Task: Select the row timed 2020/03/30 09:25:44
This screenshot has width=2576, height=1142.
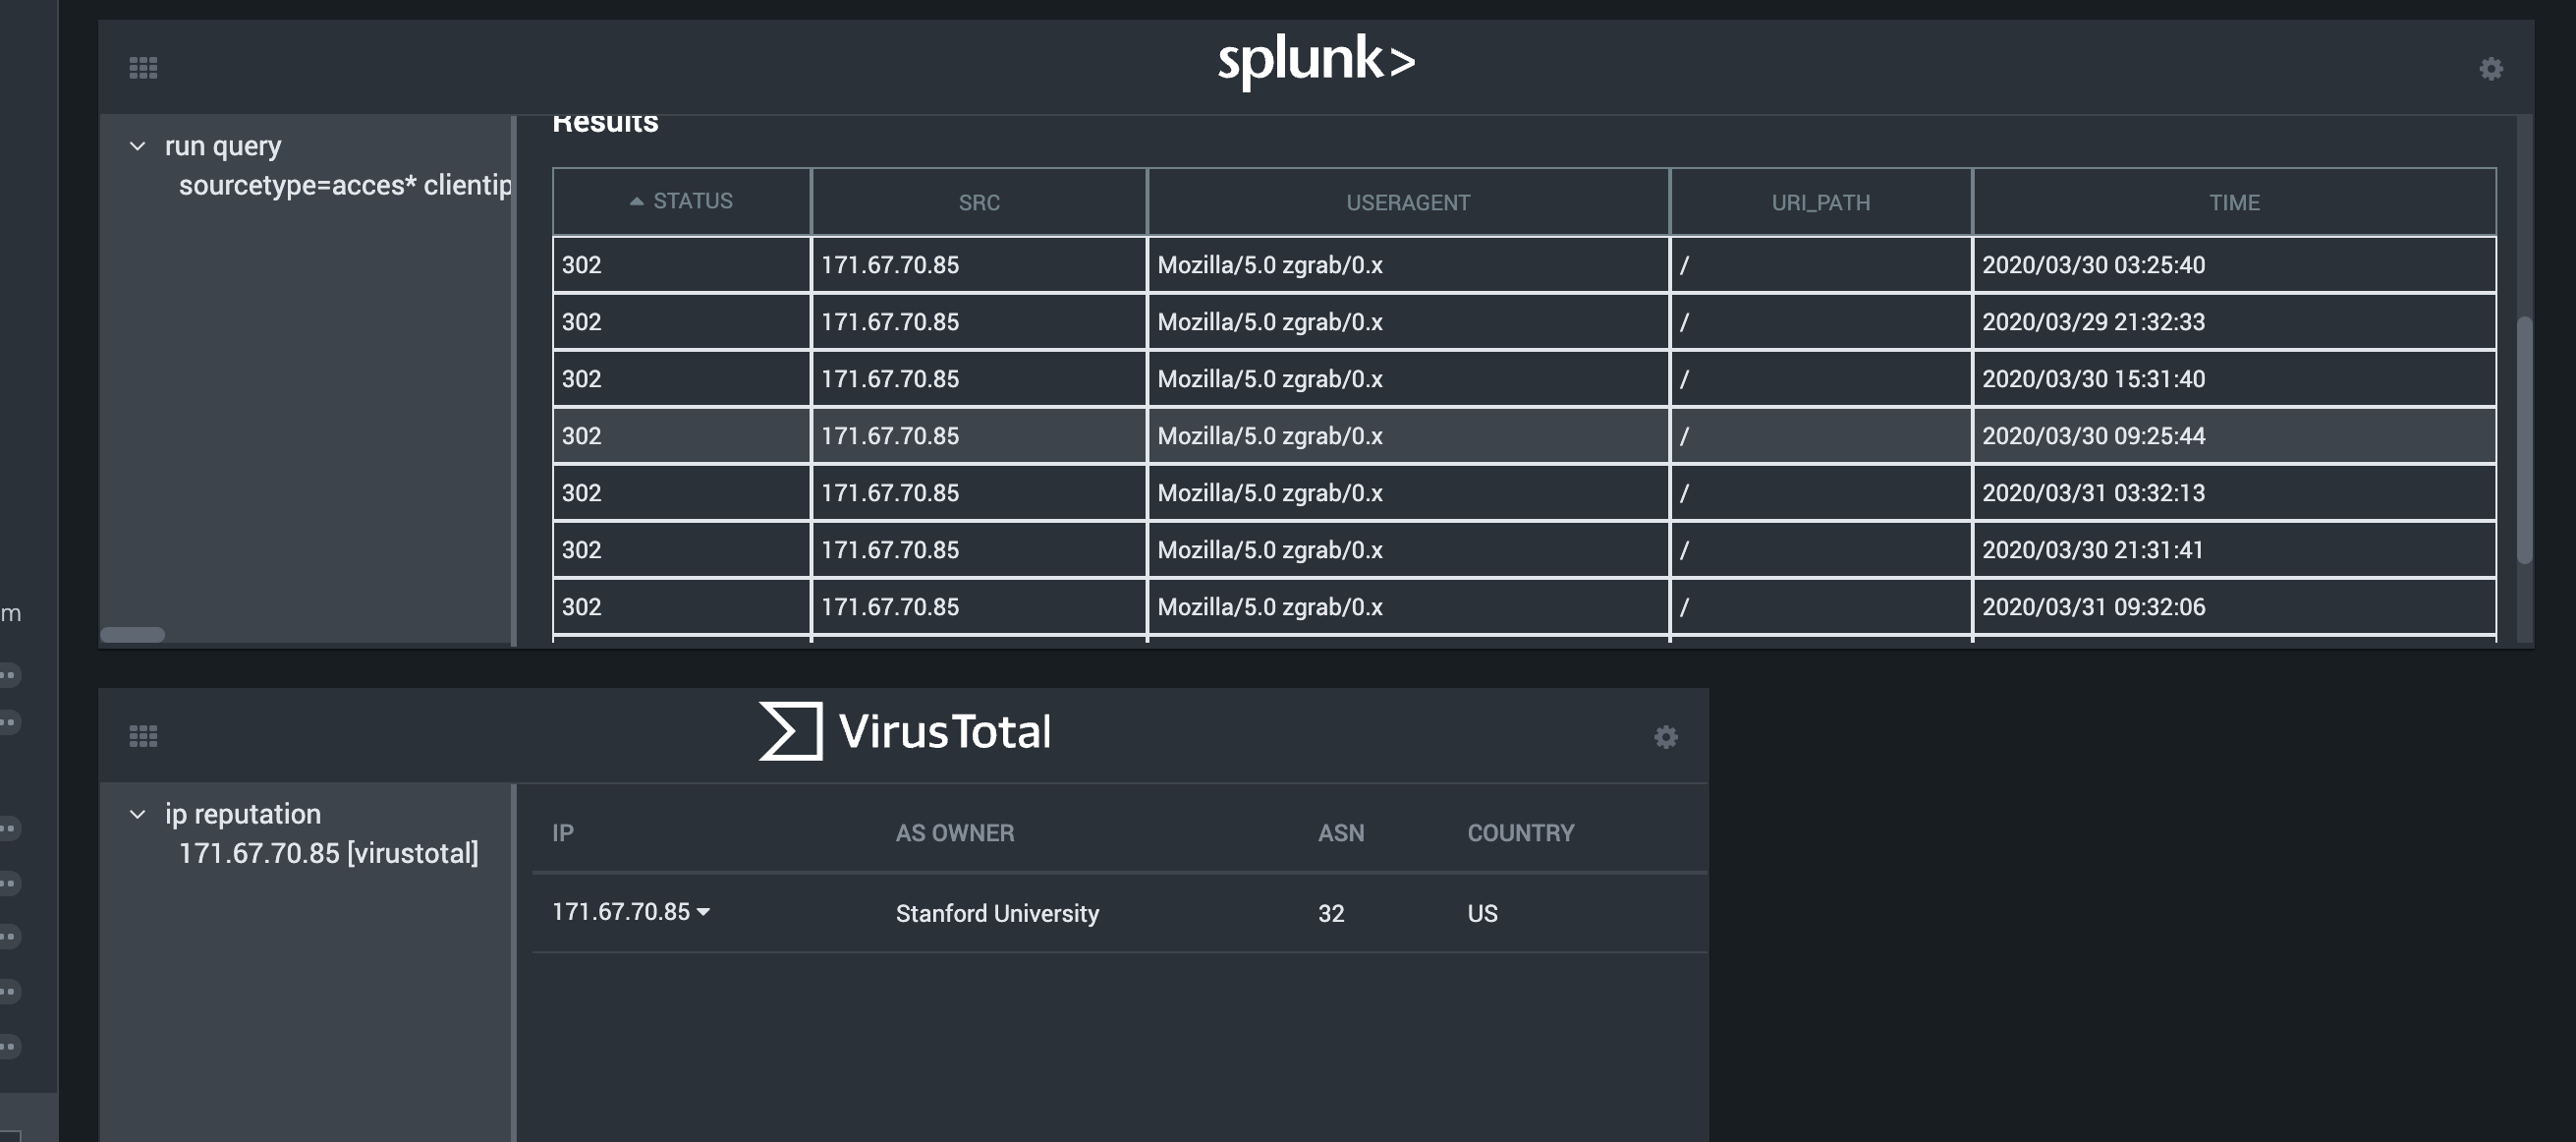Action: (x=1524, y=435)
